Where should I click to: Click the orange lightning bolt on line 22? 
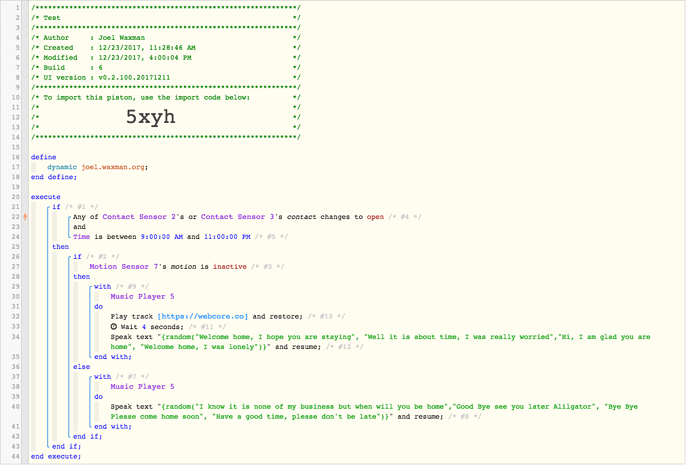click(23, 216)
